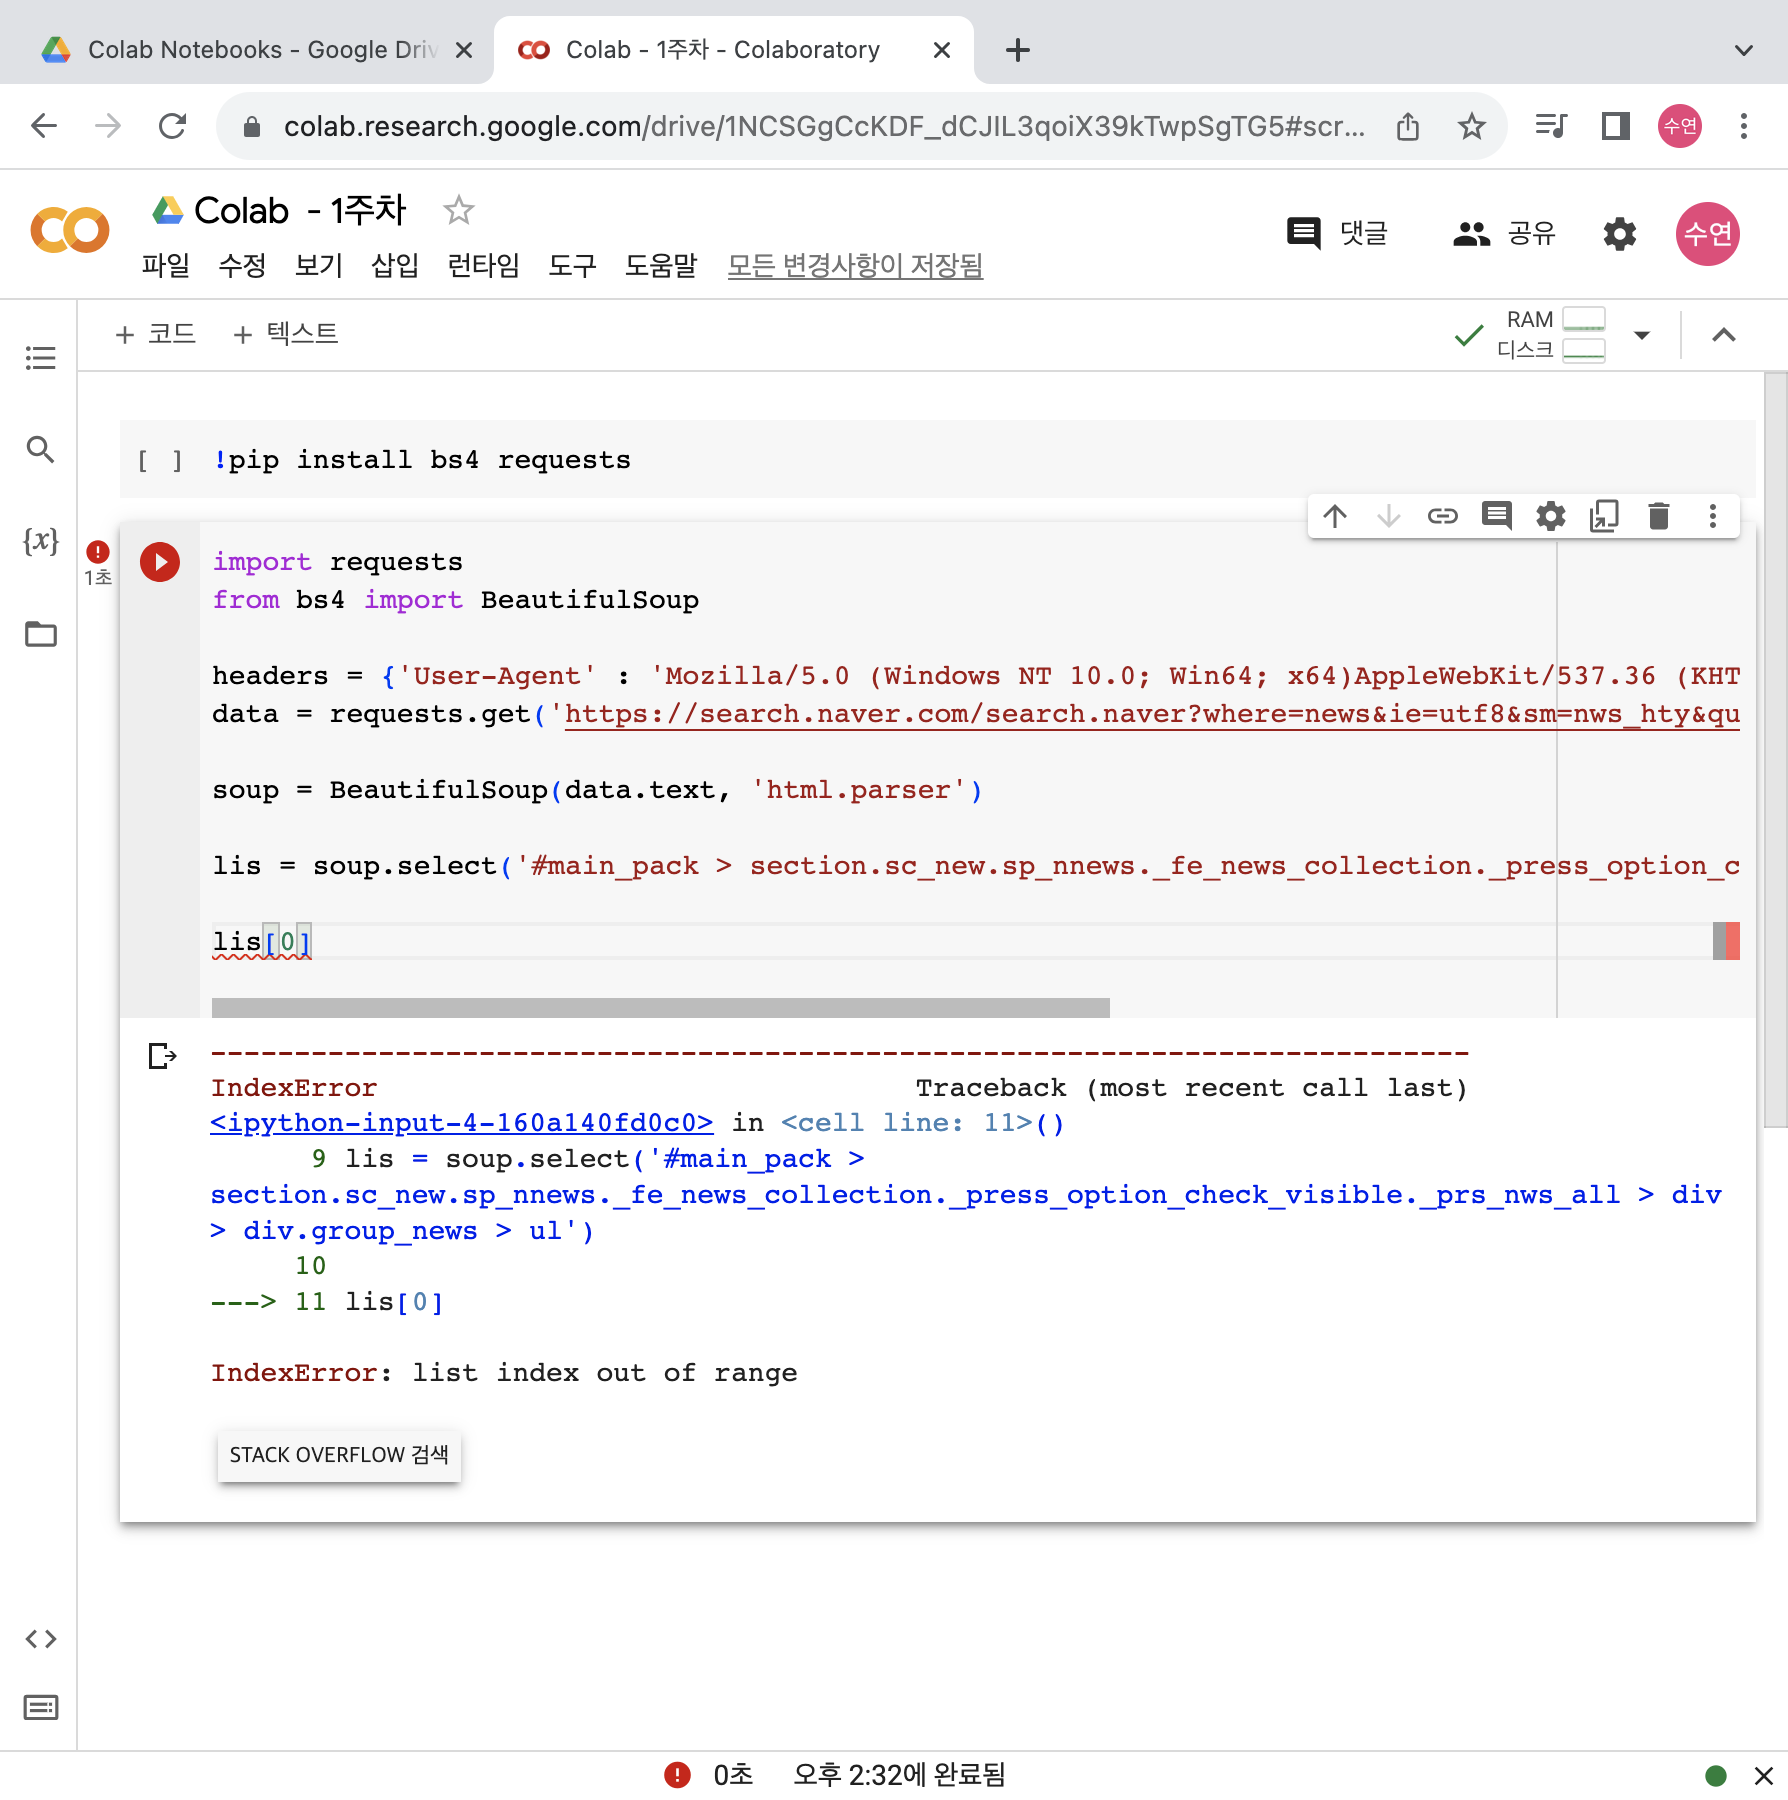
Task: Click the notebook title Colab - 1주차
Action: [x=300, y=210]
